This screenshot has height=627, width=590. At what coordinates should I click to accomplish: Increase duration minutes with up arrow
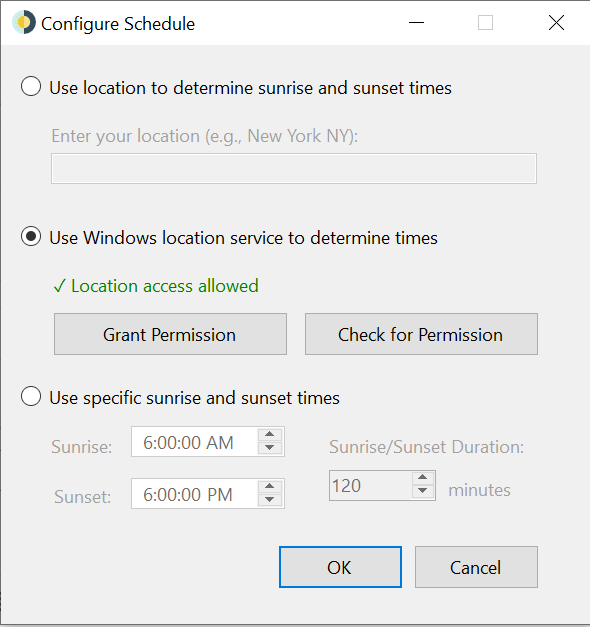(x=423, y=477)
